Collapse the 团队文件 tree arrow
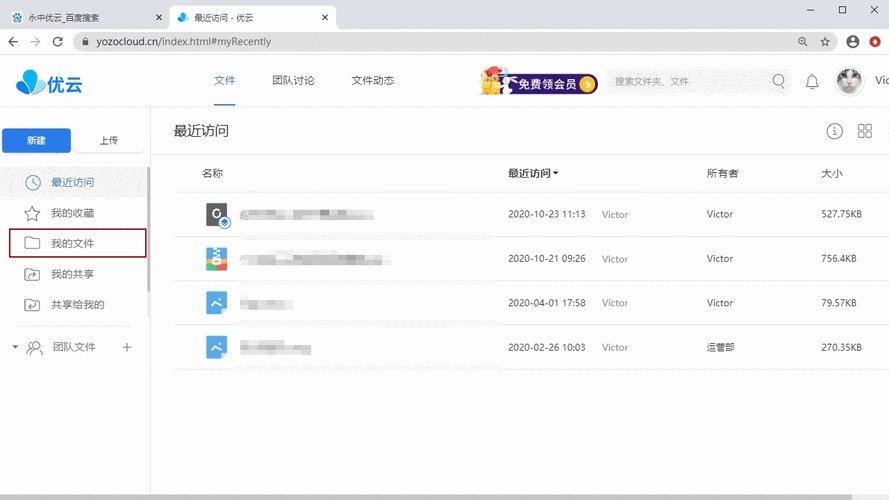The width and height of the screenshot is (889, 500). [15, 346]
